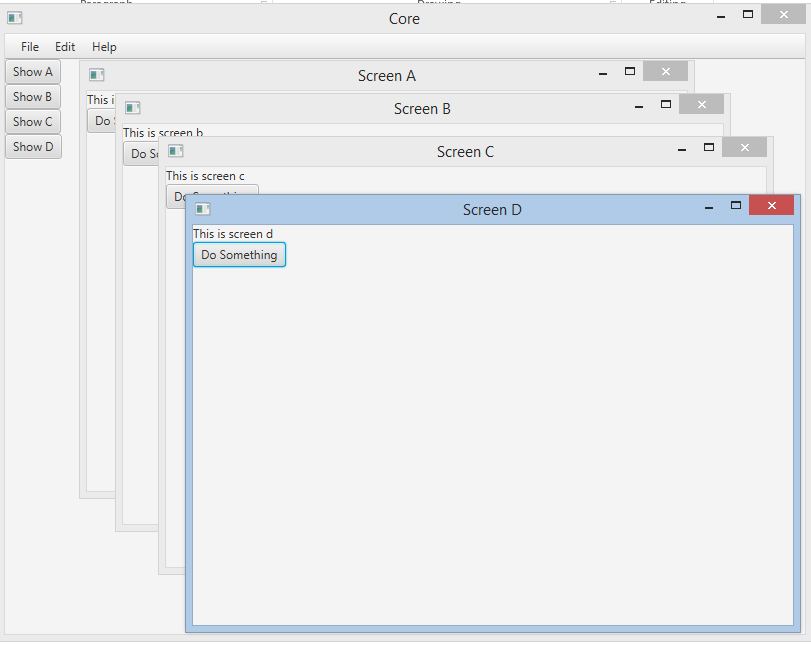The width and height of the screenshot is (811, 645).
Task: Click the Screen A window icon
Action: click(97, 75)
